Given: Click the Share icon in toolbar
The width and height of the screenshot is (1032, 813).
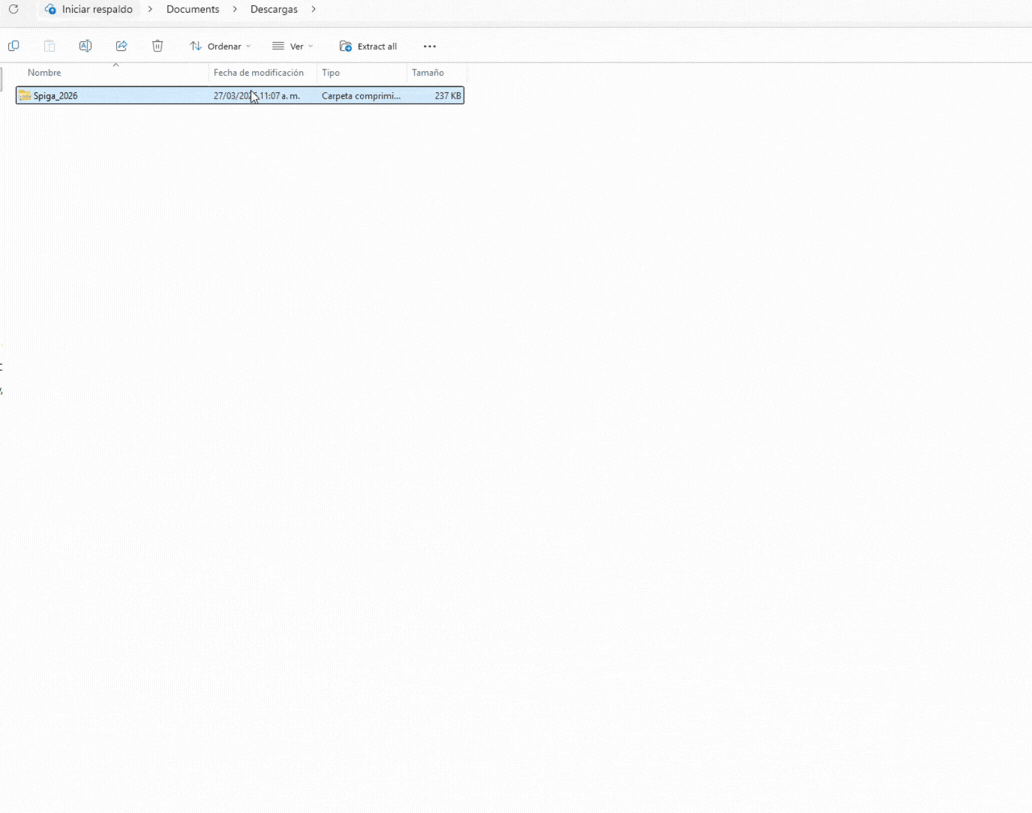Looking at the screenshot, I should pos(121,46).
